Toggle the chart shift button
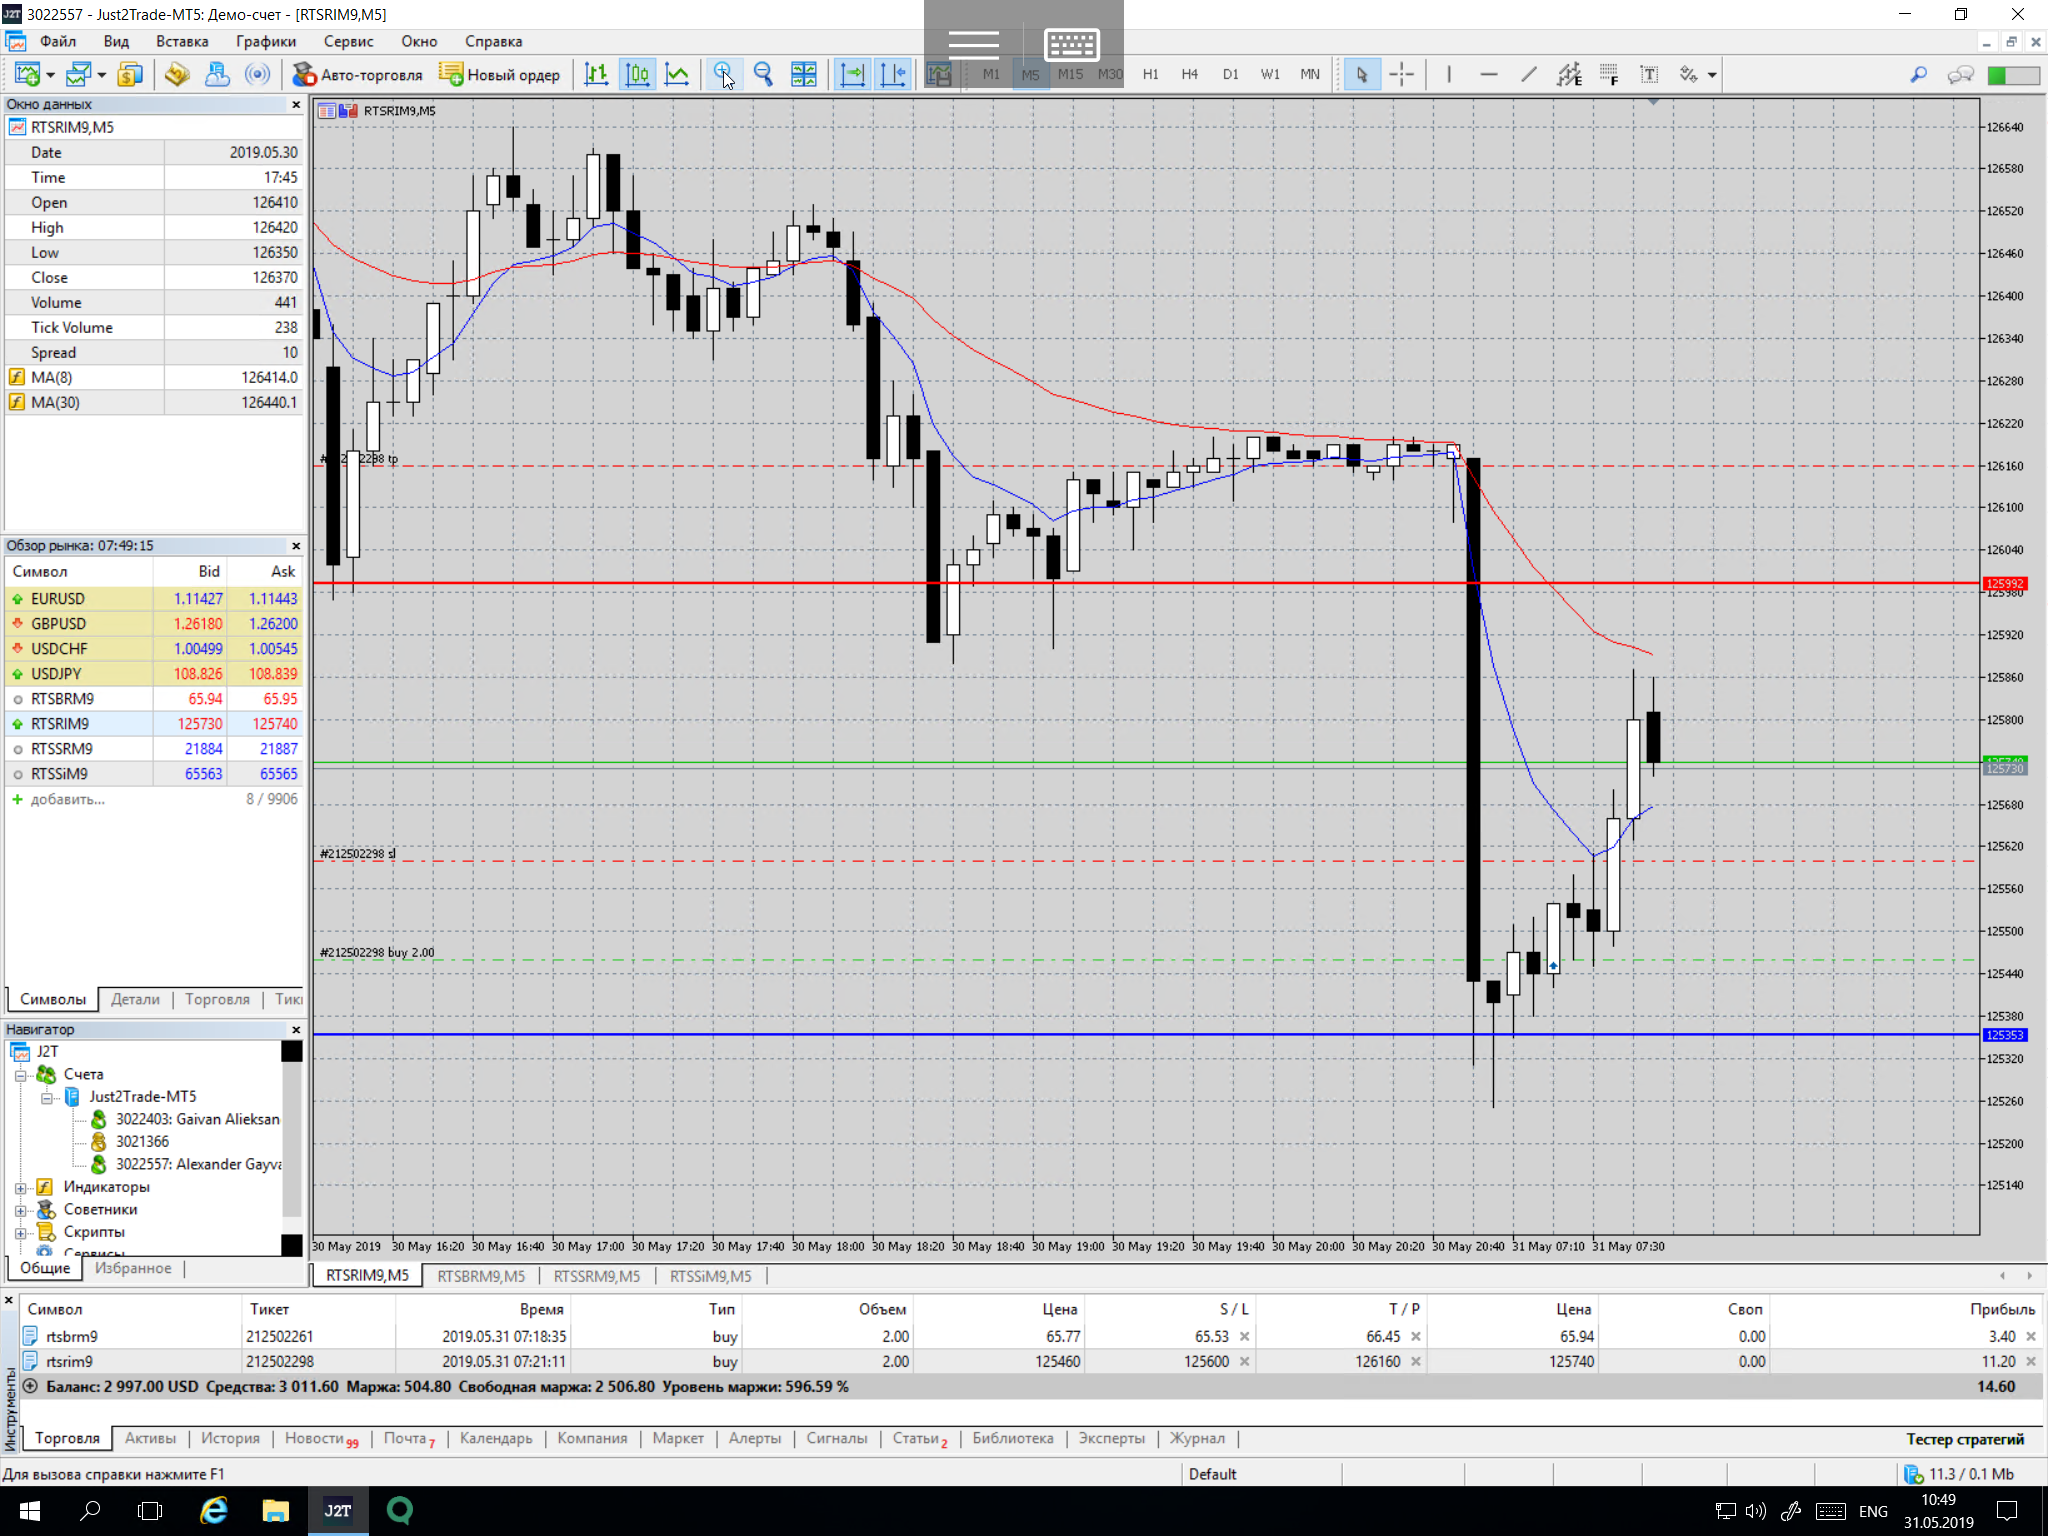This screenshot has height=1536, width=2048. click(892, 74)
